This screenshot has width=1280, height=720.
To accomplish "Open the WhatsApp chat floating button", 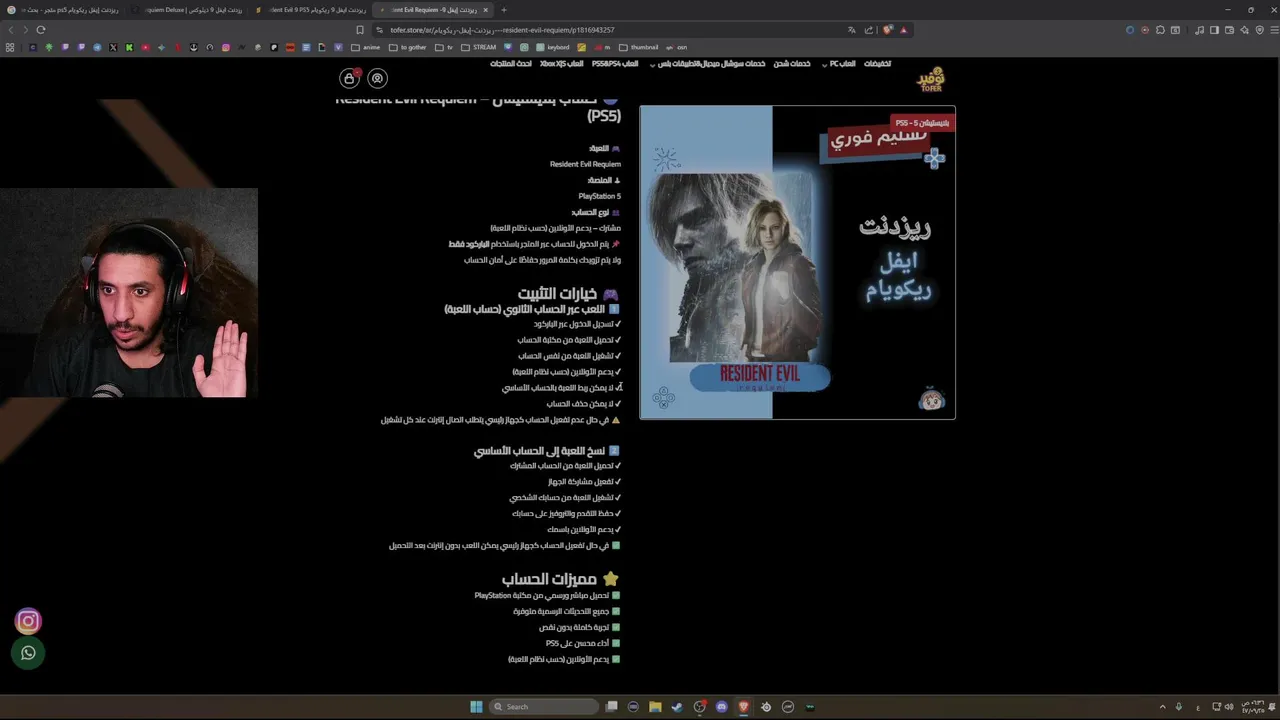I will pyautogui.click(x=28, y=653).
